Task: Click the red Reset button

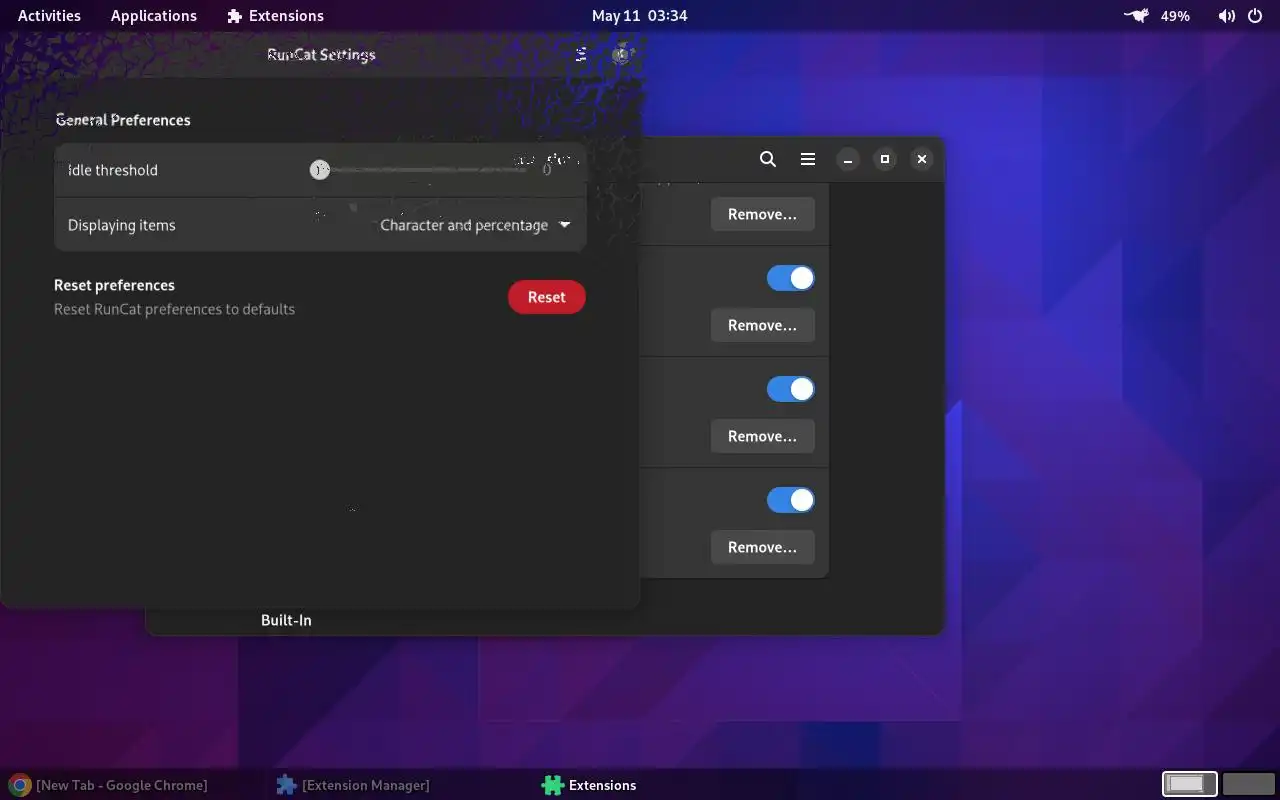Action: pos(547,297)
